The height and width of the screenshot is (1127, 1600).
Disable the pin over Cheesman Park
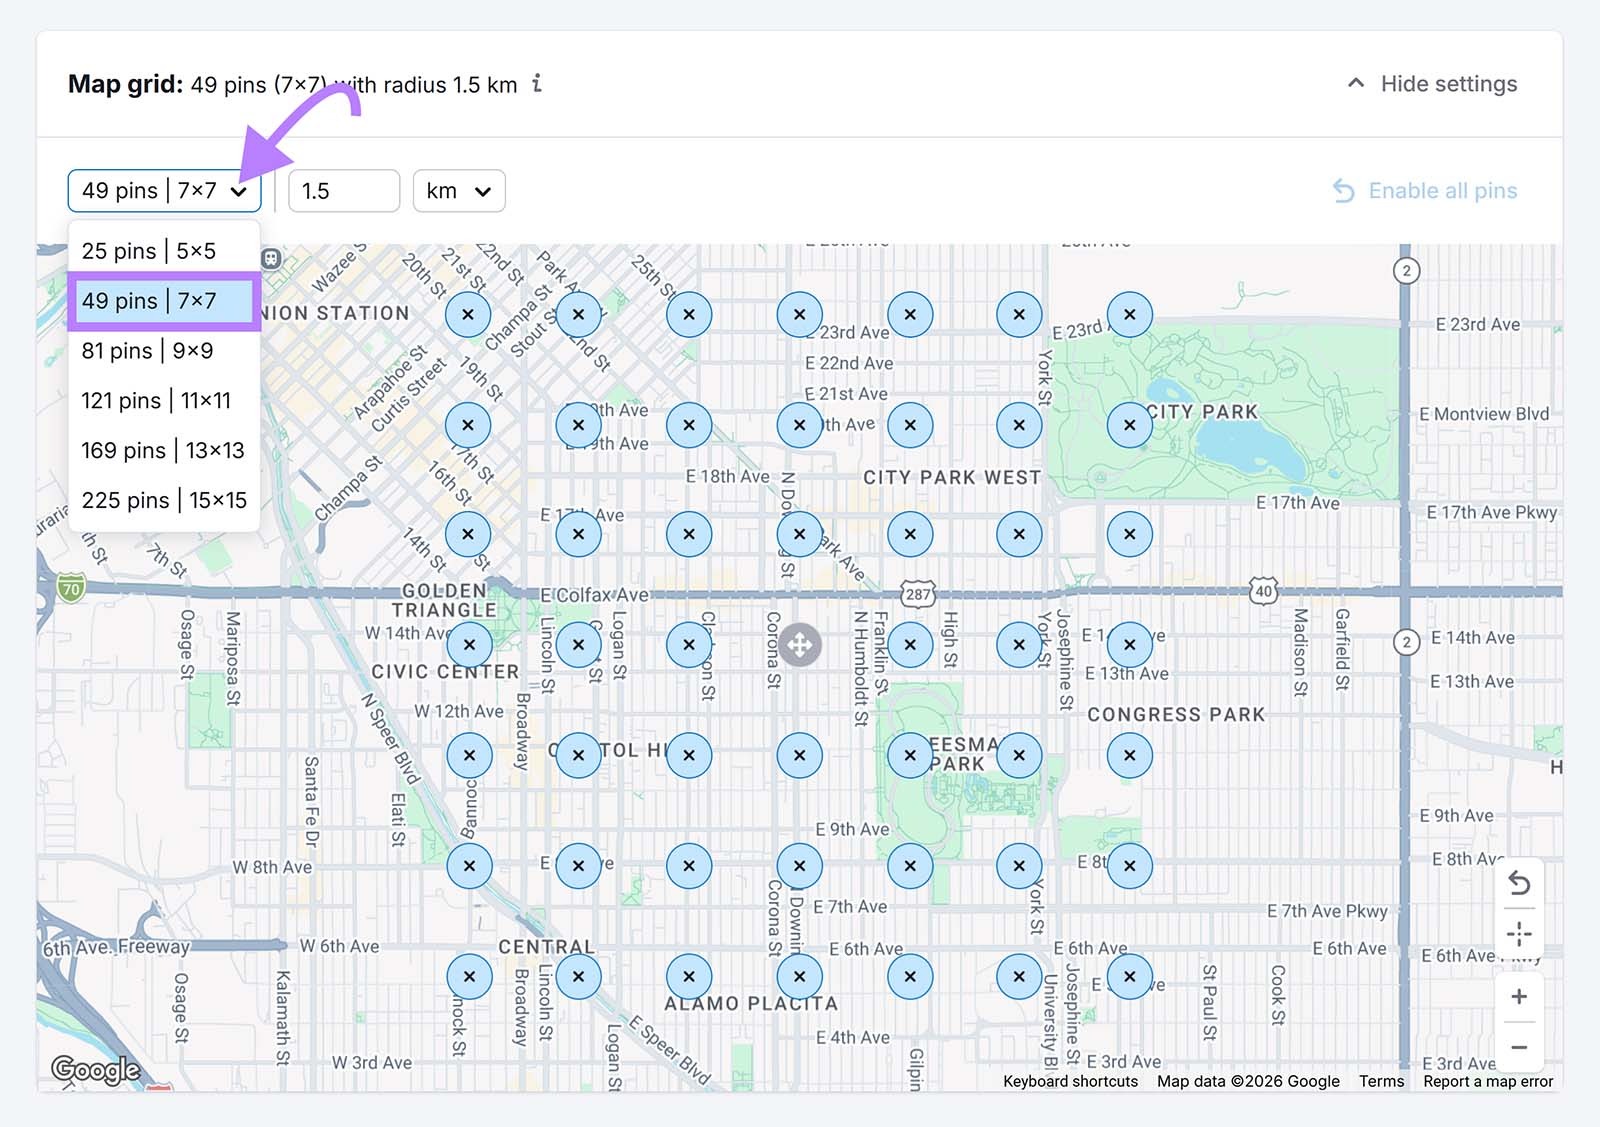(910, 755)
